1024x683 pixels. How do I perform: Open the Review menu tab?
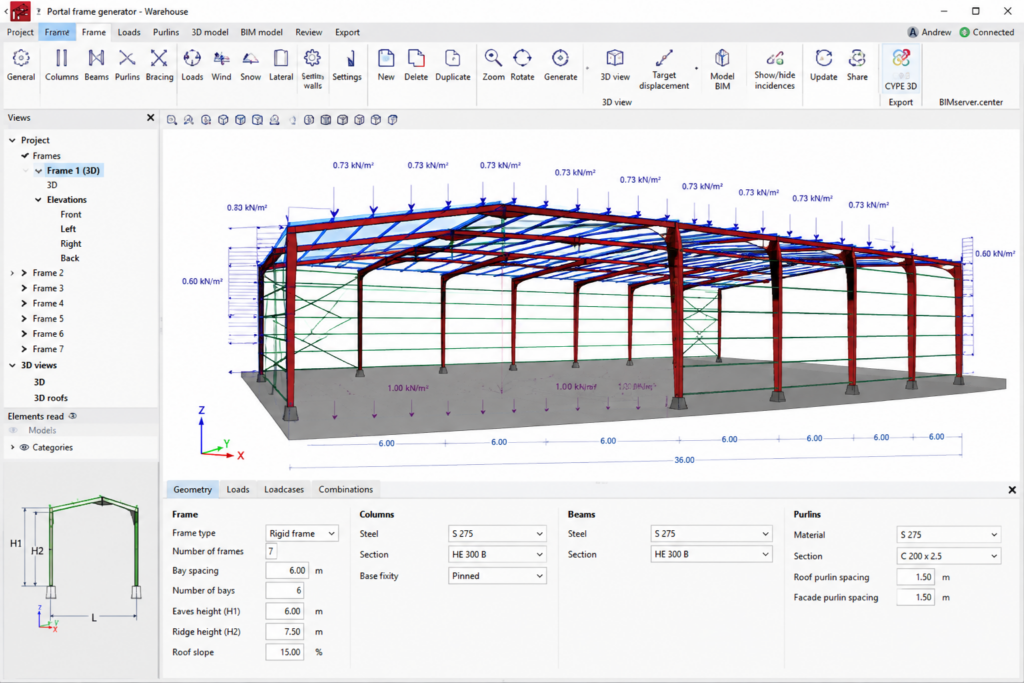coord(308,32)
